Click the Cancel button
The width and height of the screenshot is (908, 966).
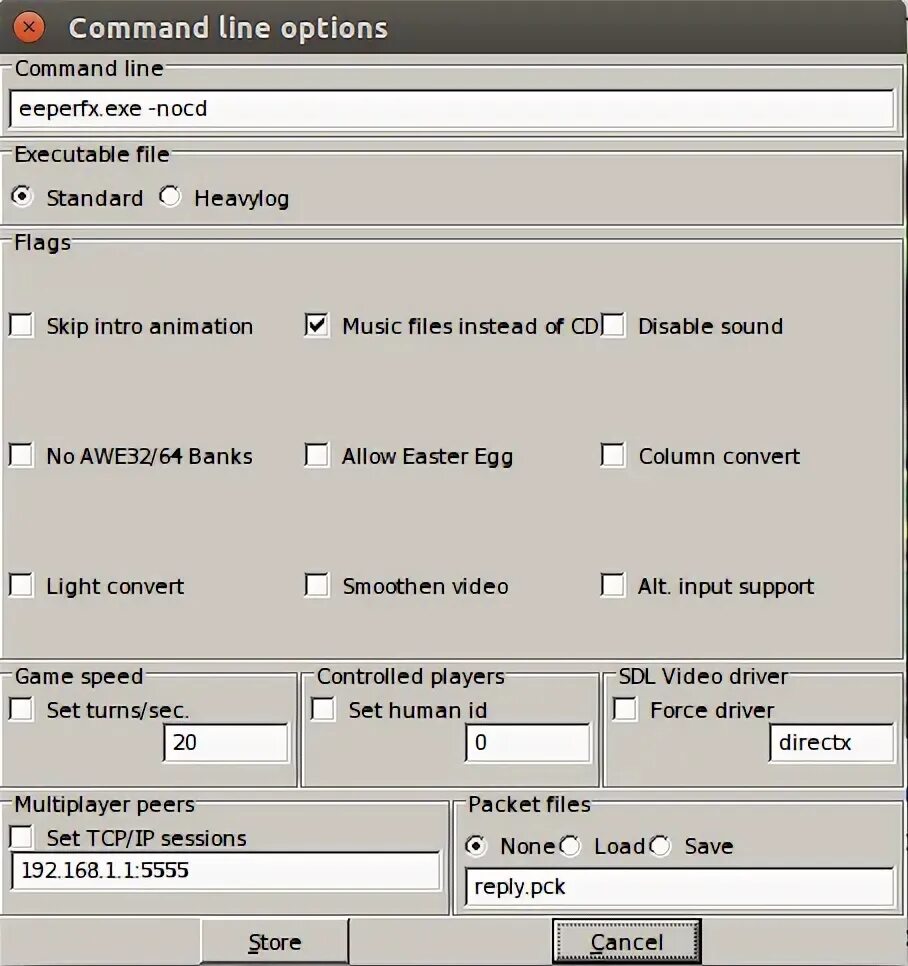[x=626, y=942]
